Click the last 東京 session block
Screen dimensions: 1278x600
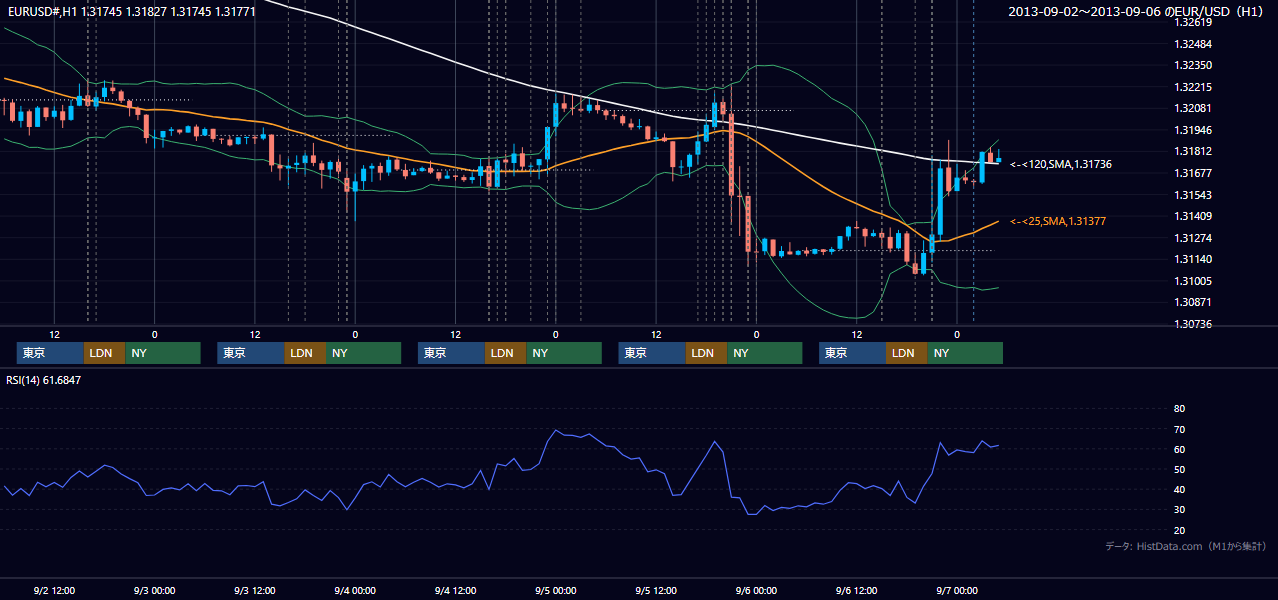tap(852, 353)
